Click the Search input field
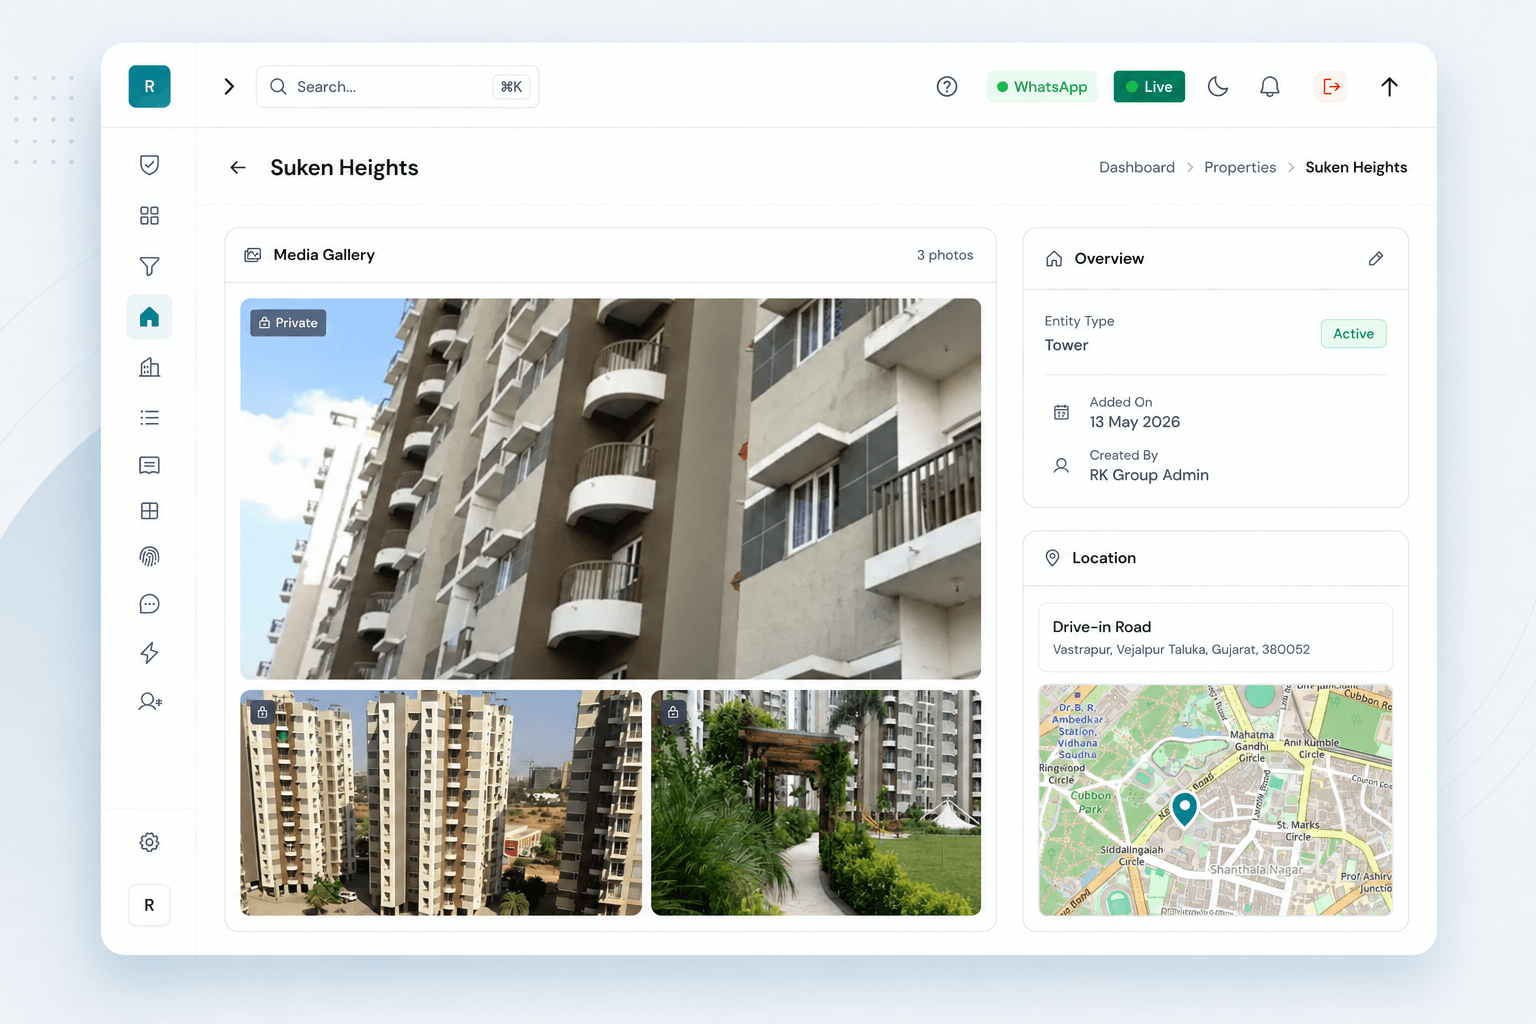This screenshot has height=1024, width=1536. pos(397,87)
